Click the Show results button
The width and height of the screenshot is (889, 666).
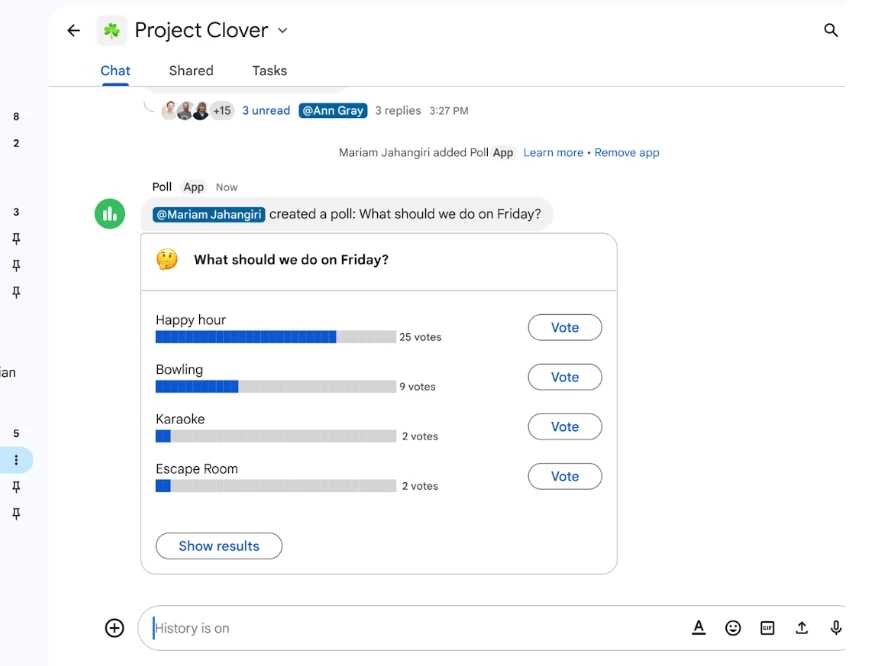218,546
